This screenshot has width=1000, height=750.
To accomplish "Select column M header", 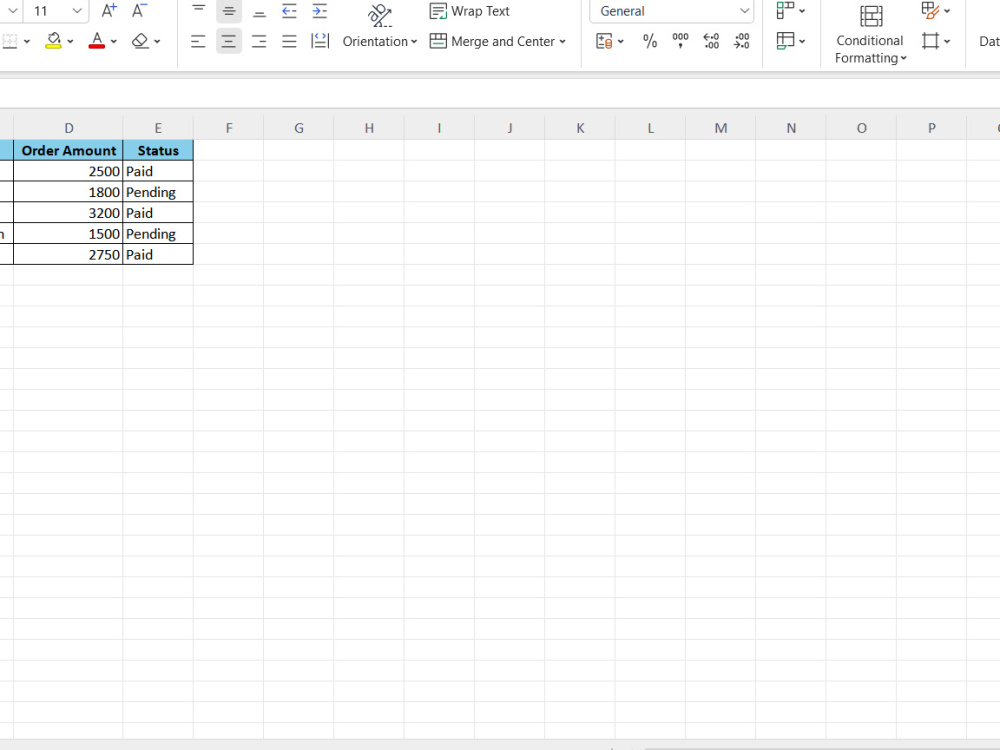I will [721, 128].
